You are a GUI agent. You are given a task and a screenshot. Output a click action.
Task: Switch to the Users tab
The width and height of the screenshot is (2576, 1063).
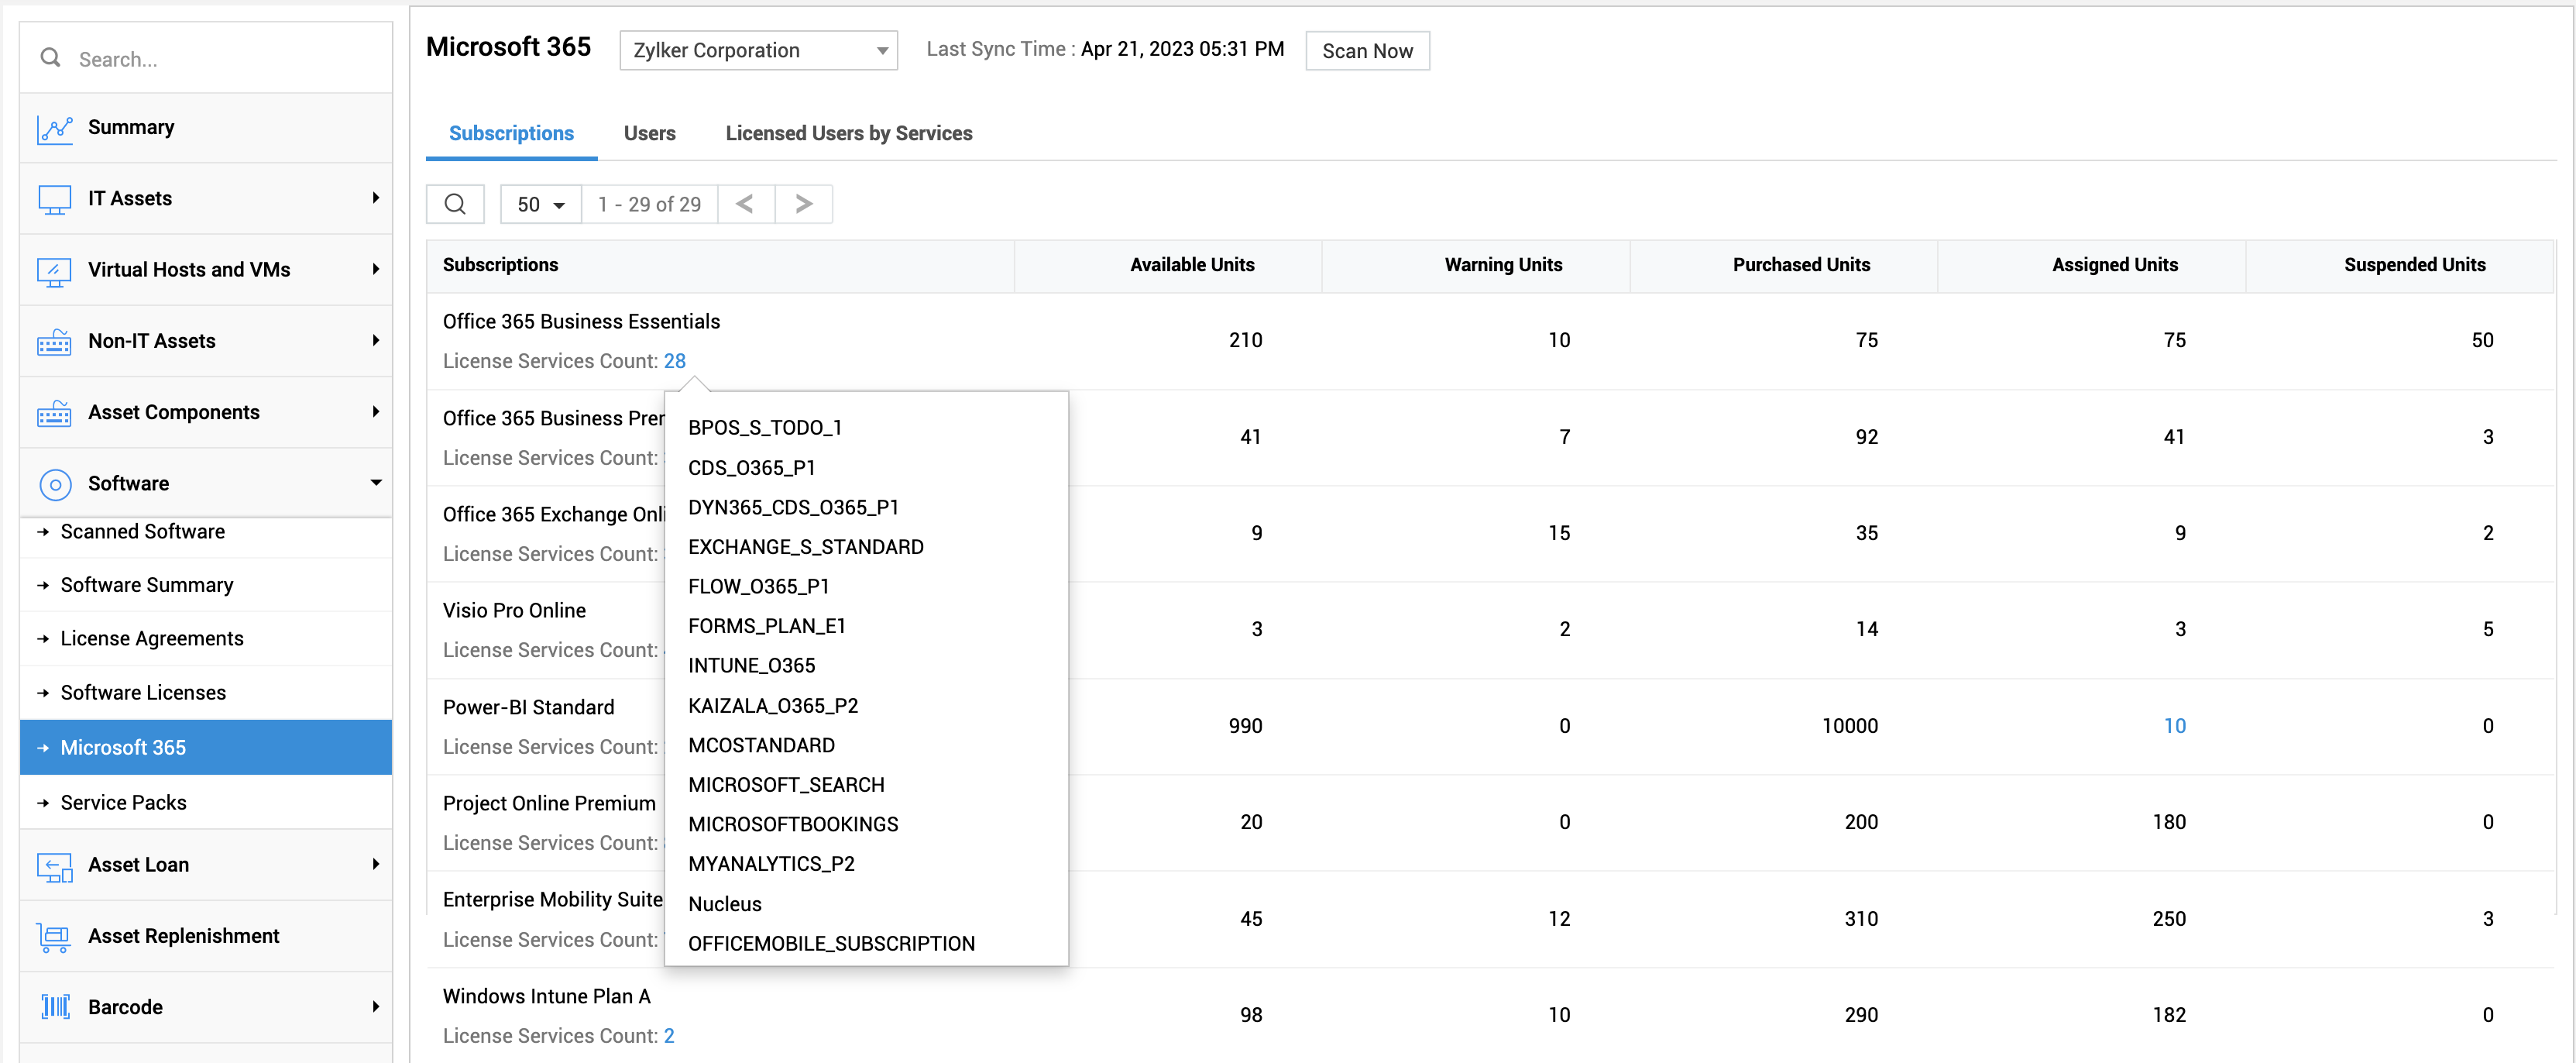[649, 133]
